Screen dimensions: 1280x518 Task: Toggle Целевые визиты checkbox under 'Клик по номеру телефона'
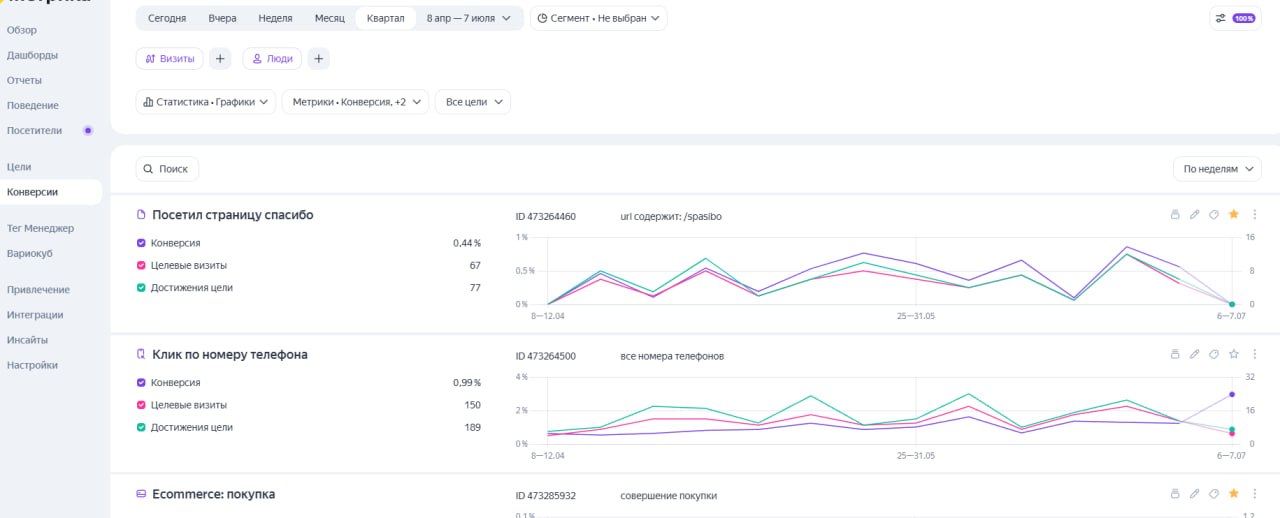click(141, 405)
